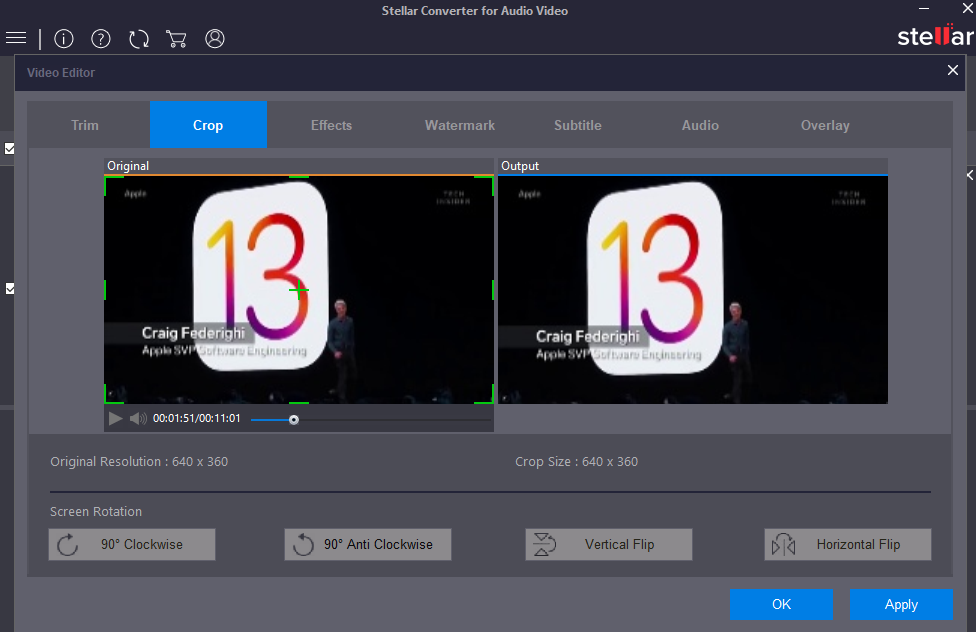976x632 pixels.
Task: Click the information (i) icon
Action: click(63, 39)
